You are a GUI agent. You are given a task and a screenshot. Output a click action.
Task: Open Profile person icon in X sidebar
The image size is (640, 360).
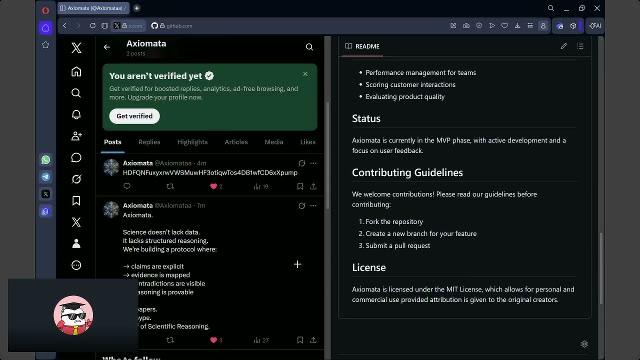(x=76, y=244)
